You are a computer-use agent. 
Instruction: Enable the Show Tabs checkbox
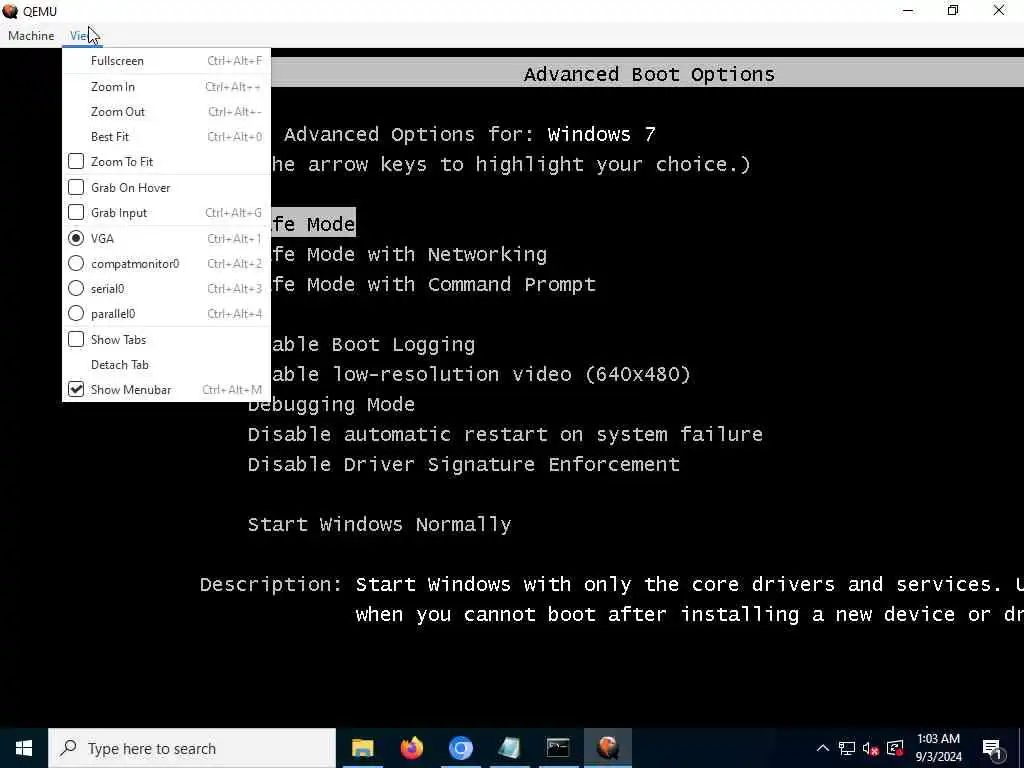(x=76, y=339)
